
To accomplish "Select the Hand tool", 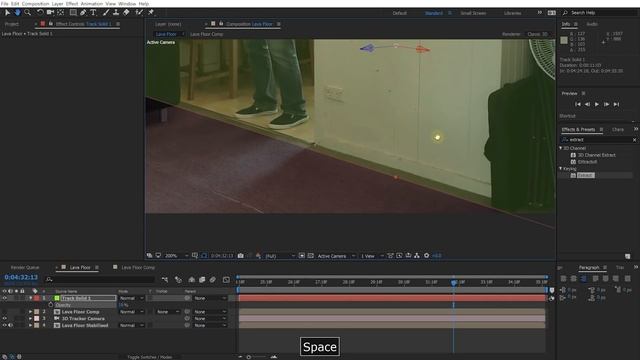I will coord(17,13).
